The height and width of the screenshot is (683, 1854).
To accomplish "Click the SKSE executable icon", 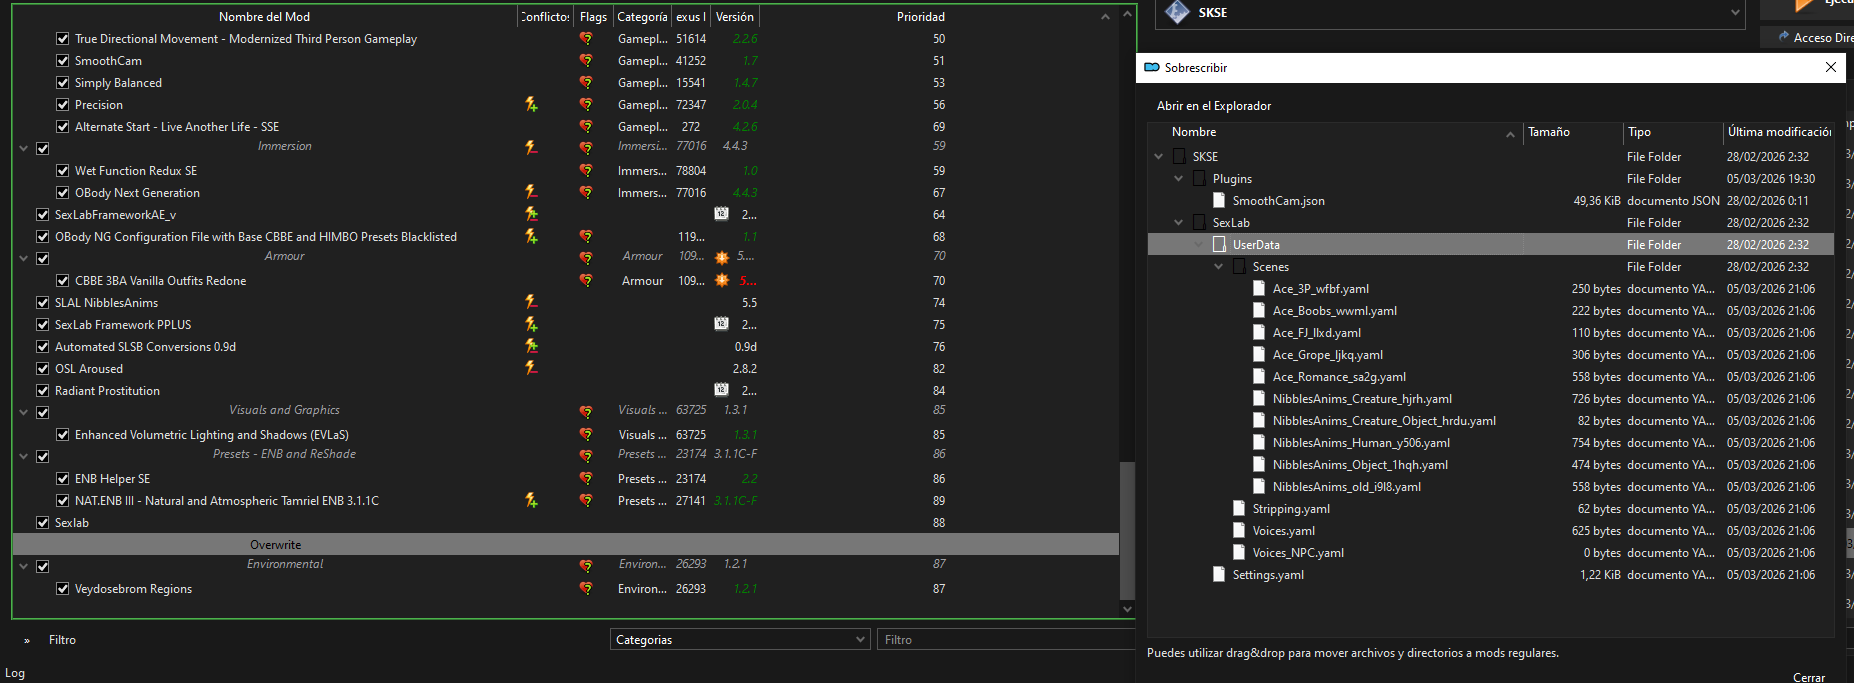I will pos(1178,12).
